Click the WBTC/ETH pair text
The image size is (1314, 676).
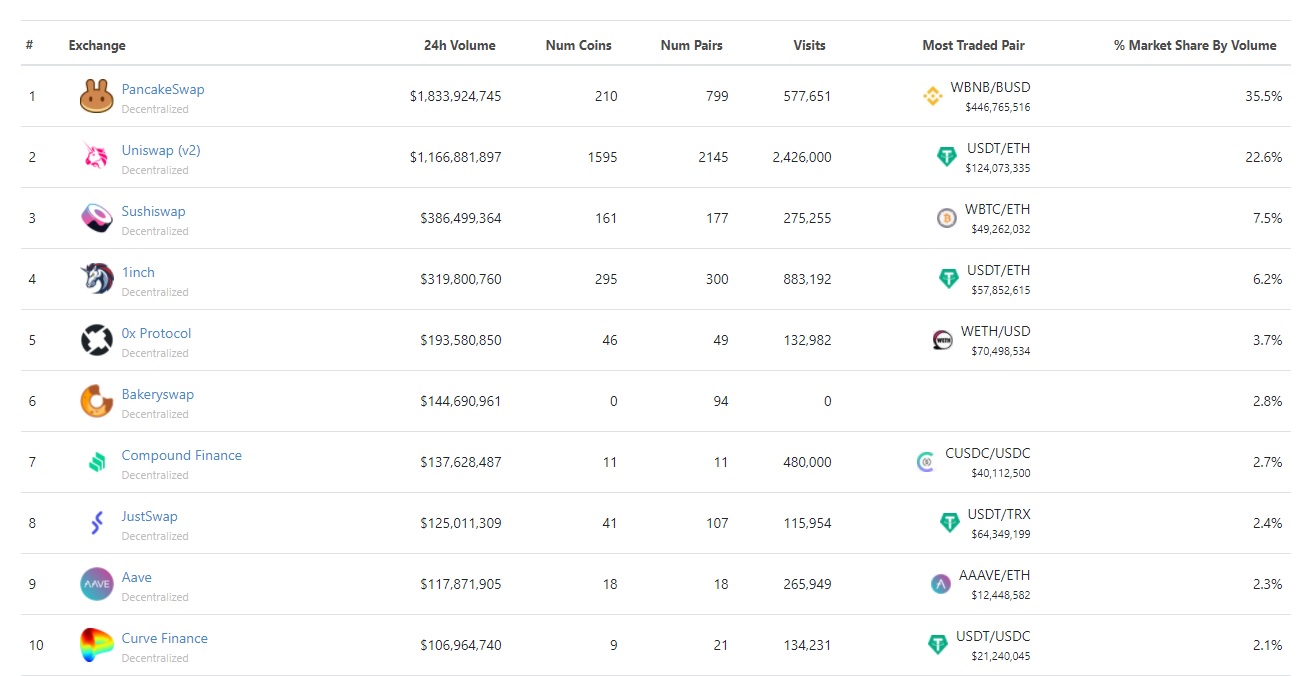(x=997, y=209)
